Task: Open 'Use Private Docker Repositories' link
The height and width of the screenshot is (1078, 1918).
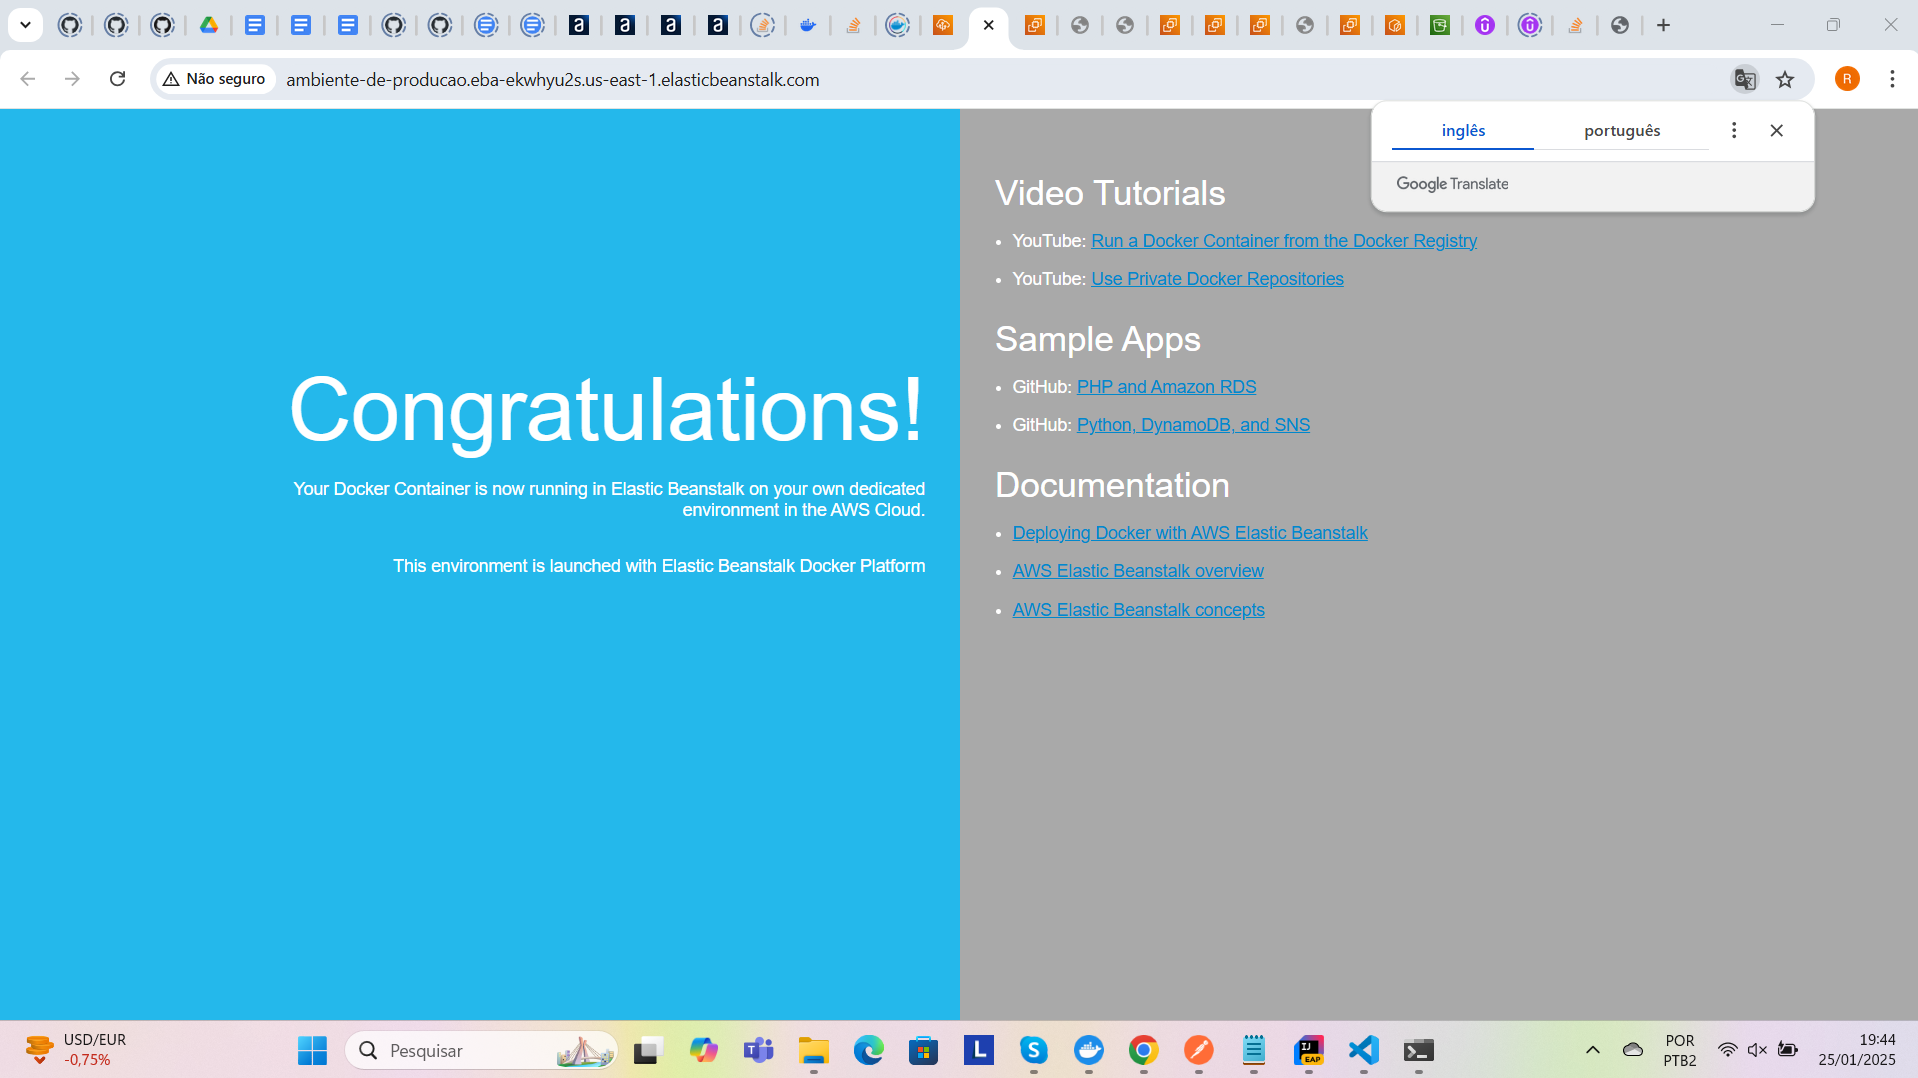Action: (1217, 279)
